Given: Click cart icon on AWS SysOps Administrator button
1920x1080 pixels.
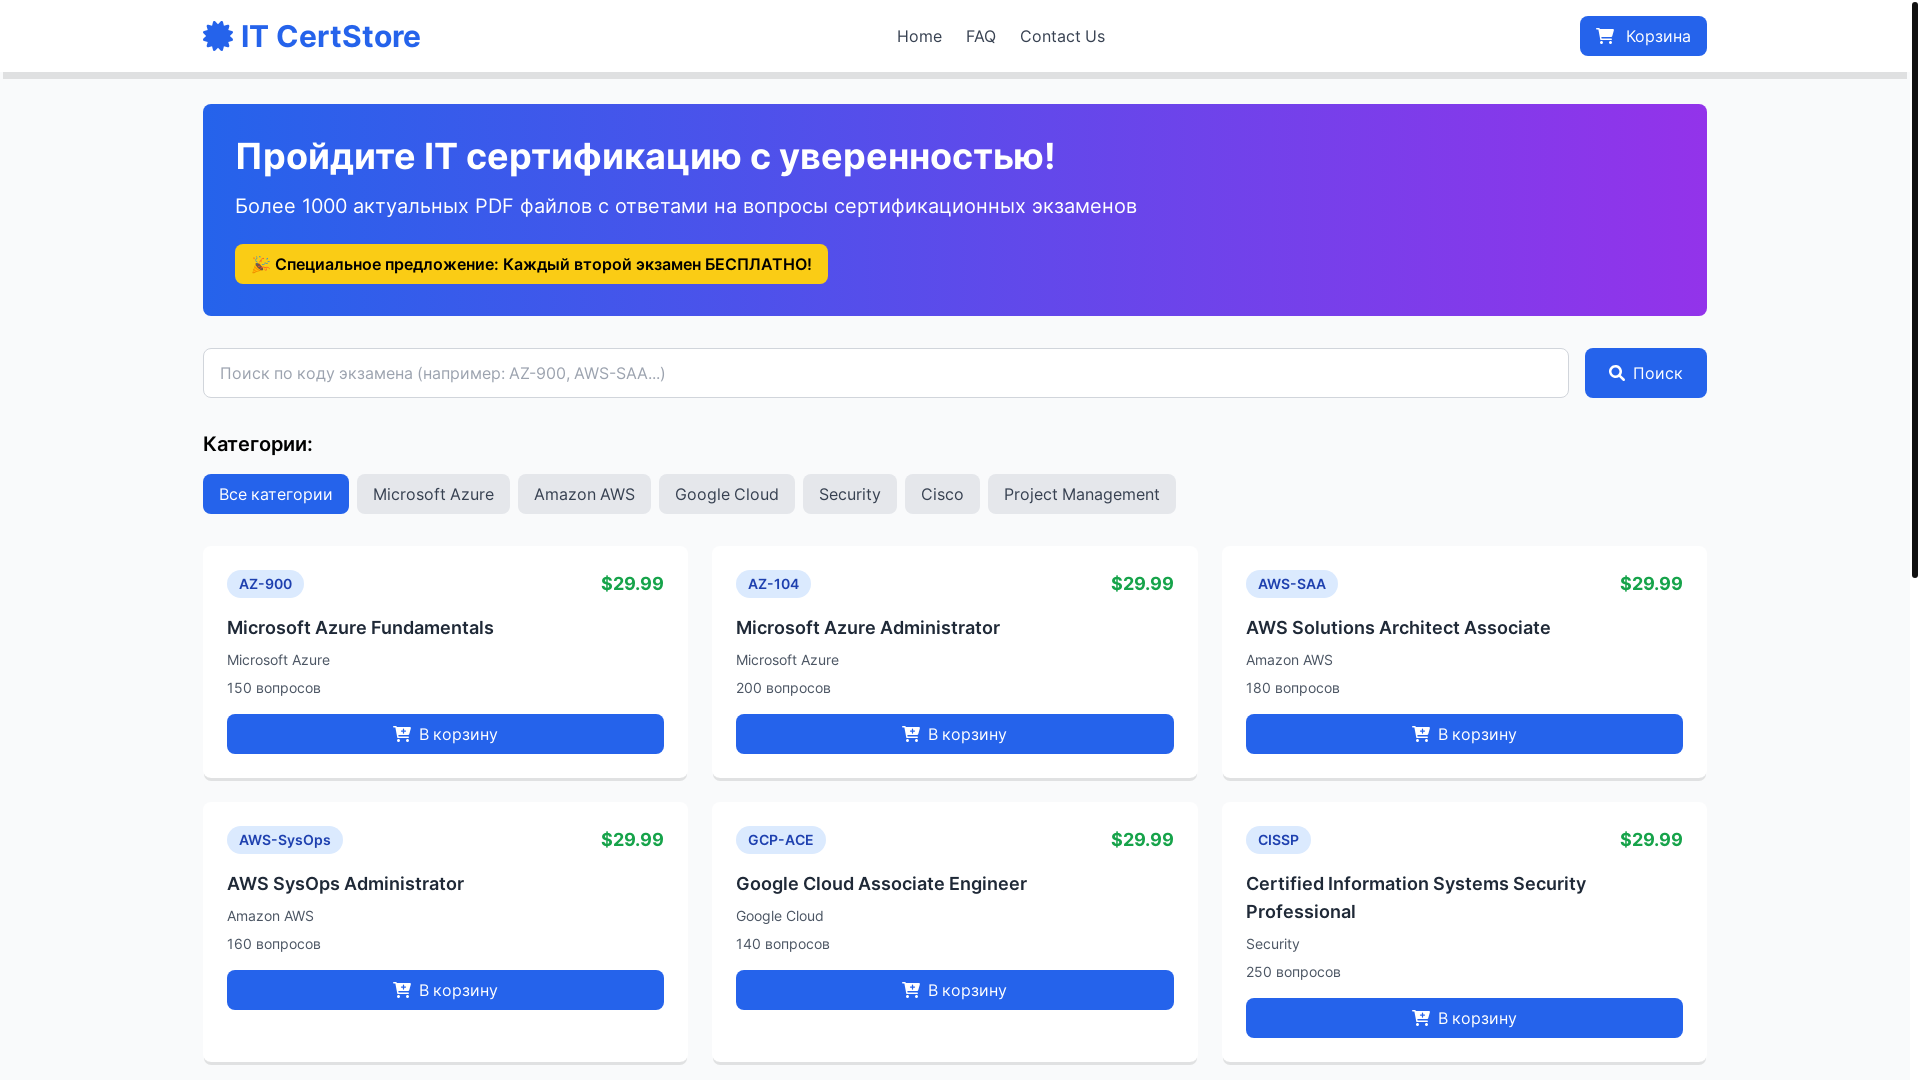Looking at the screenshot, I should [x=402, y=990].
